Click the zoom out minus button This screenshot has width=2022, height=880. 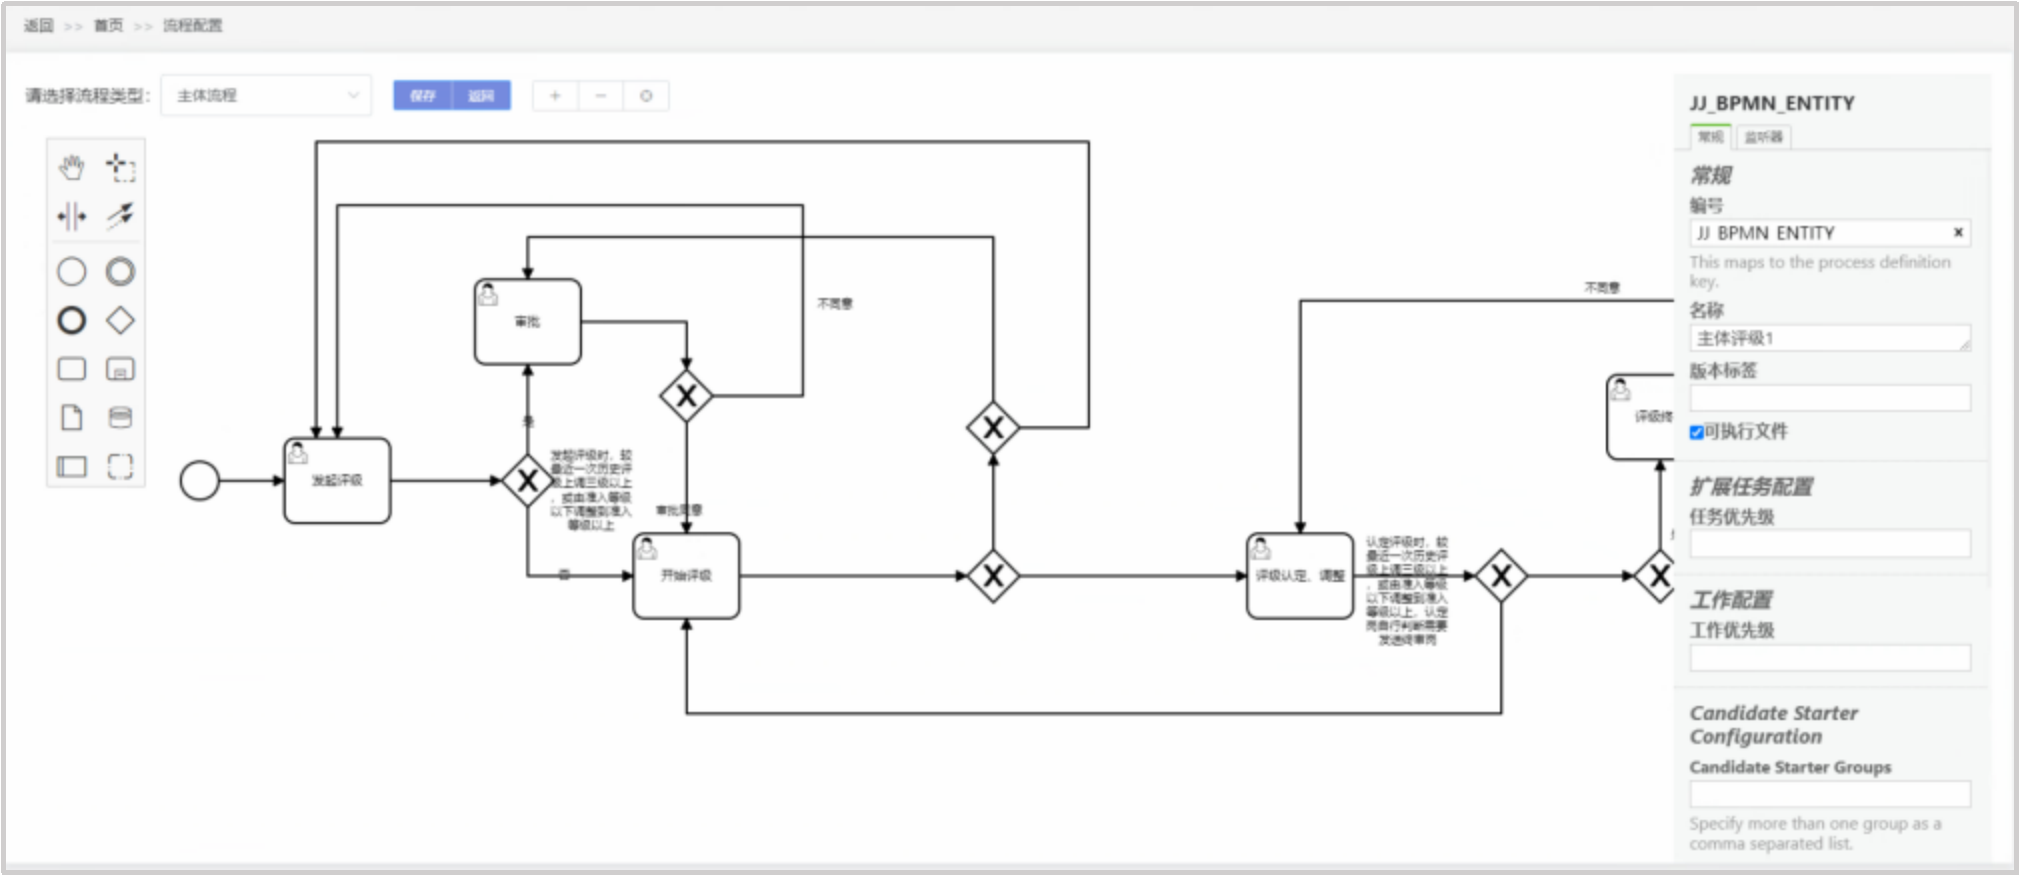tap(601, 96)
